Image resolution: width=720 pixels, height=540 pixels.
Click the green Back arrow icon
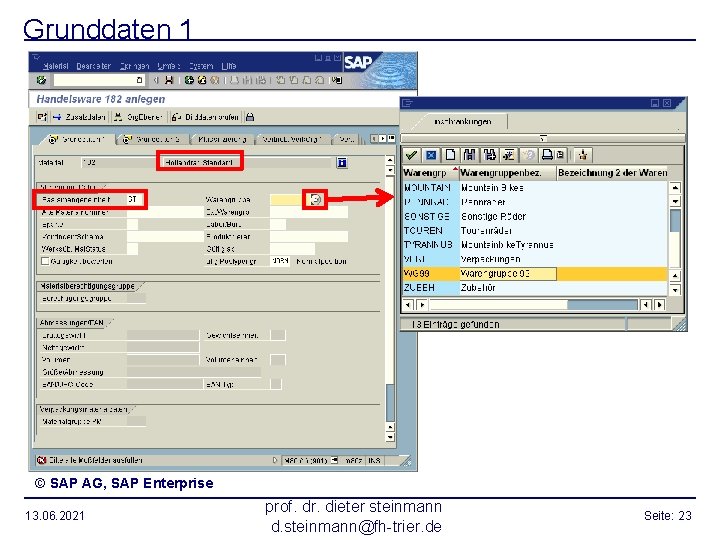point(189,80)
